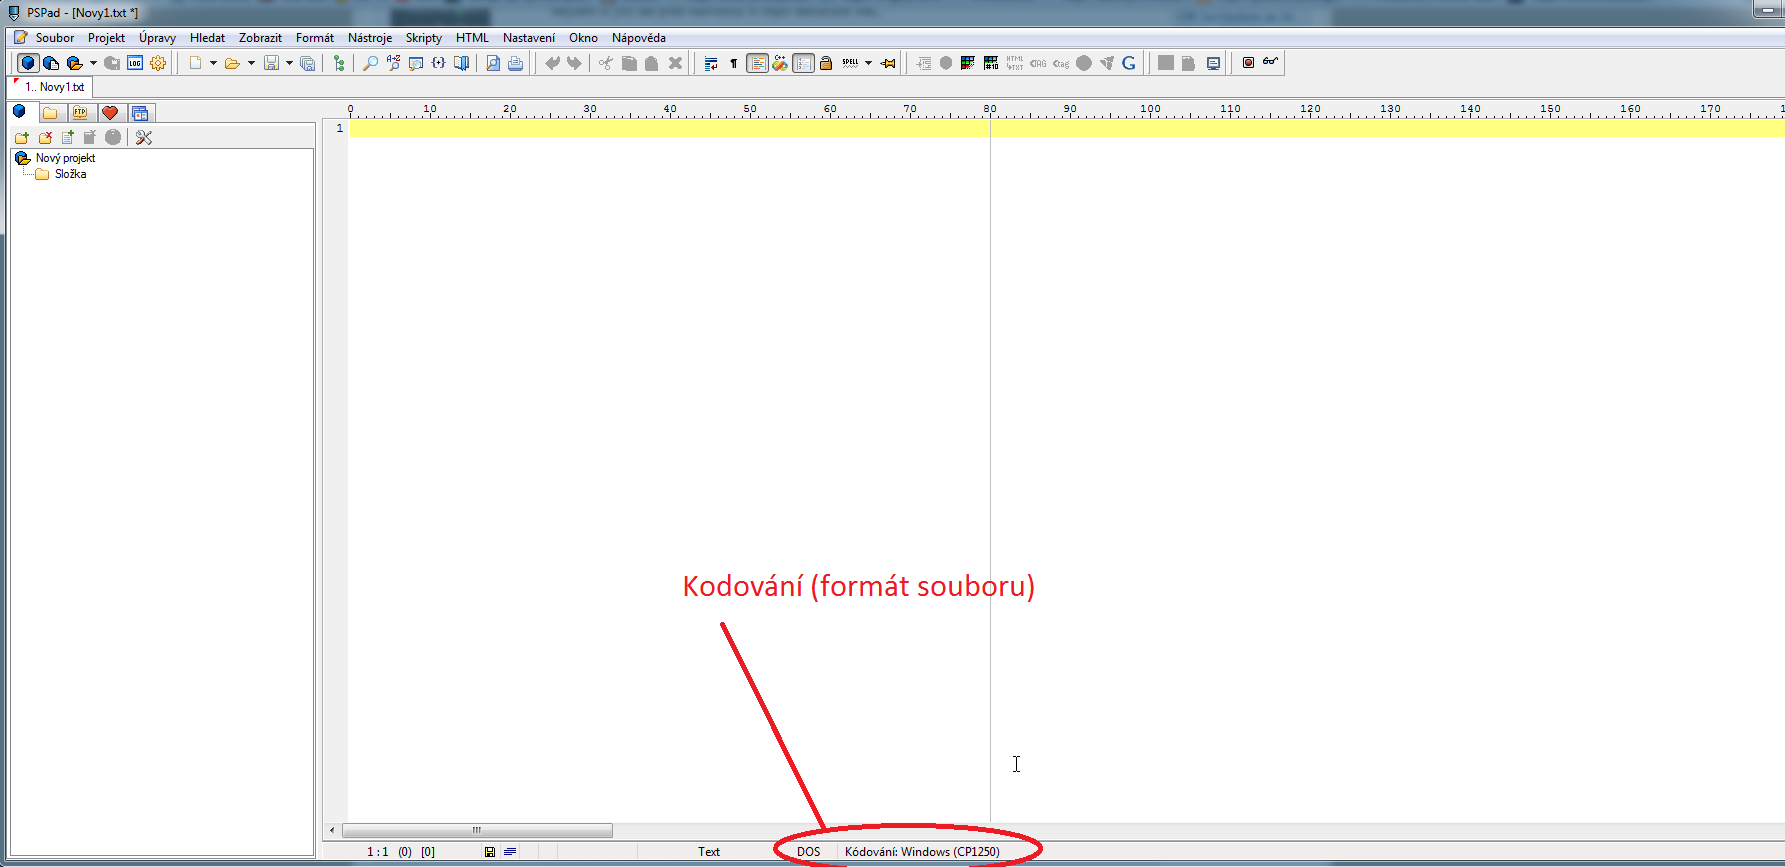1785x867 pixels.
Task: Click the Kódování: Windows (CP1250) status field
Action: click(921, 852)
